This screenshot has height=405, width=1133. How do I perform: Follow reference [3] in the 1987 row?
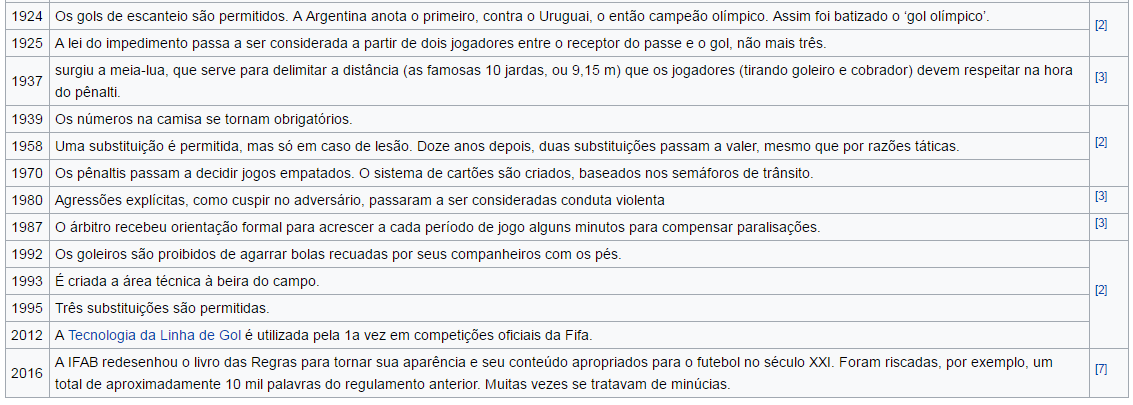tap(1101, 223)
